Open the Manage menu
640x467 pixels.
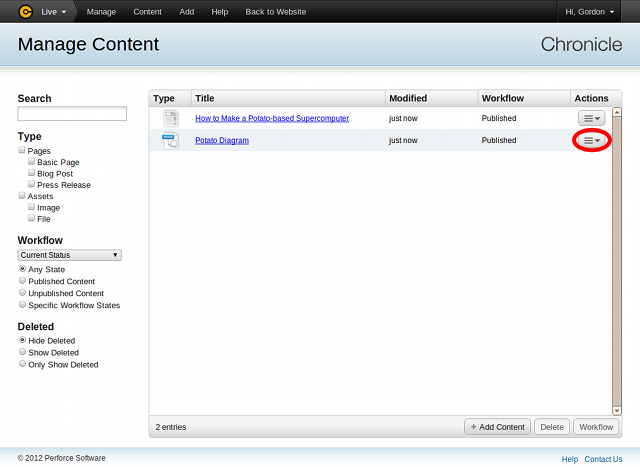click(x=101, y=11)
